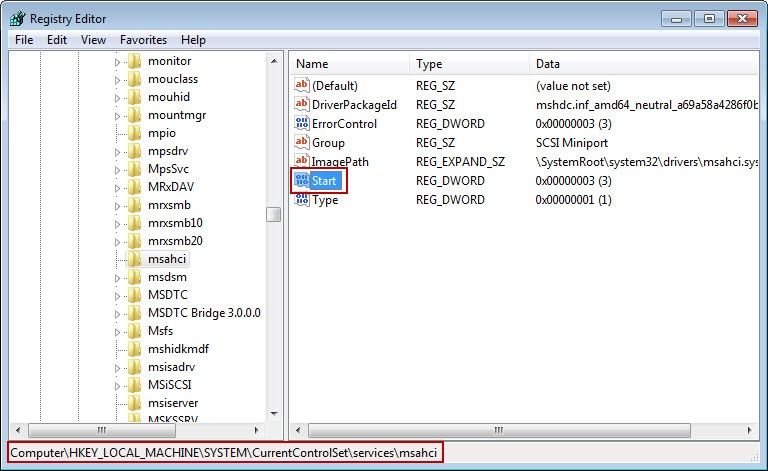Expand the MSDTC Bridge 3.0.0.0 node
Screen dimensions: 768x471
pyautogui.click(x=117, y=313)
